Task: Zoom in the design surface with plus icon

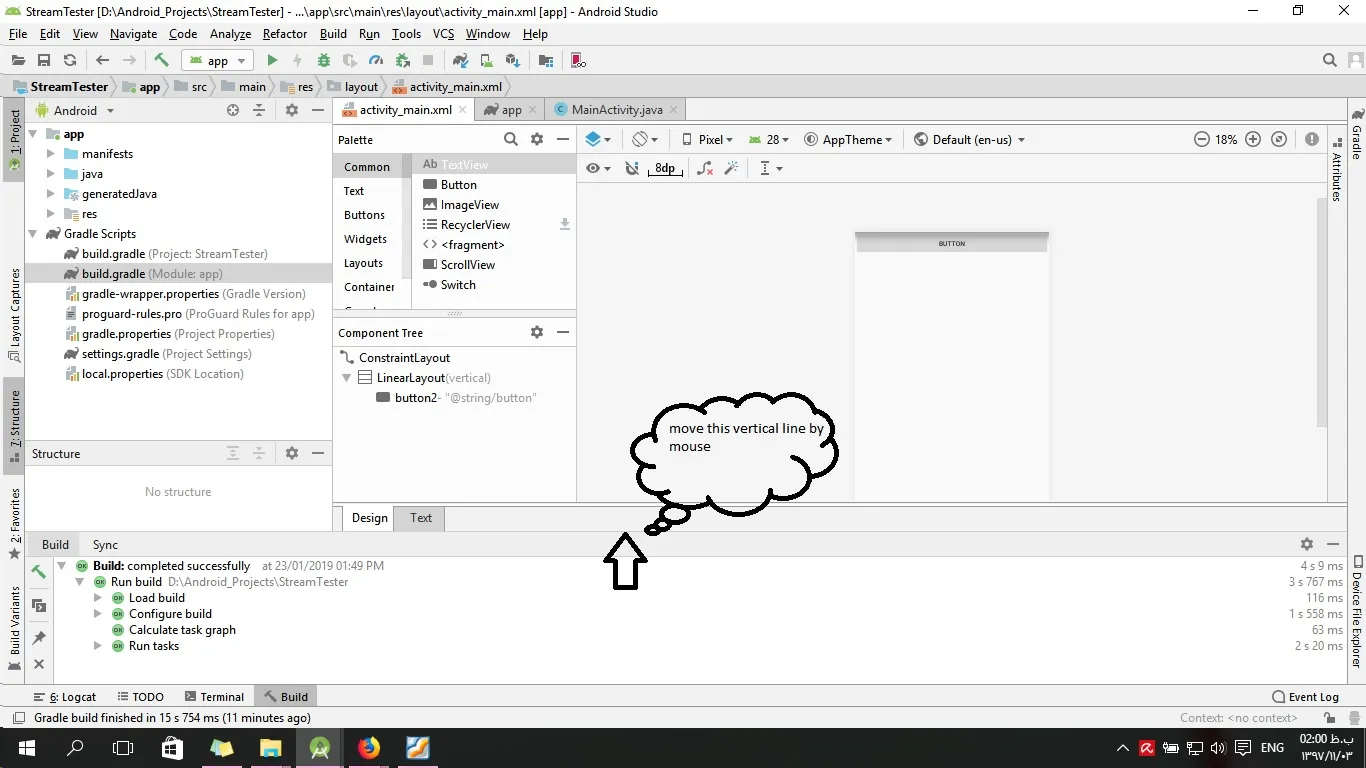Action: pos(1253,140)
